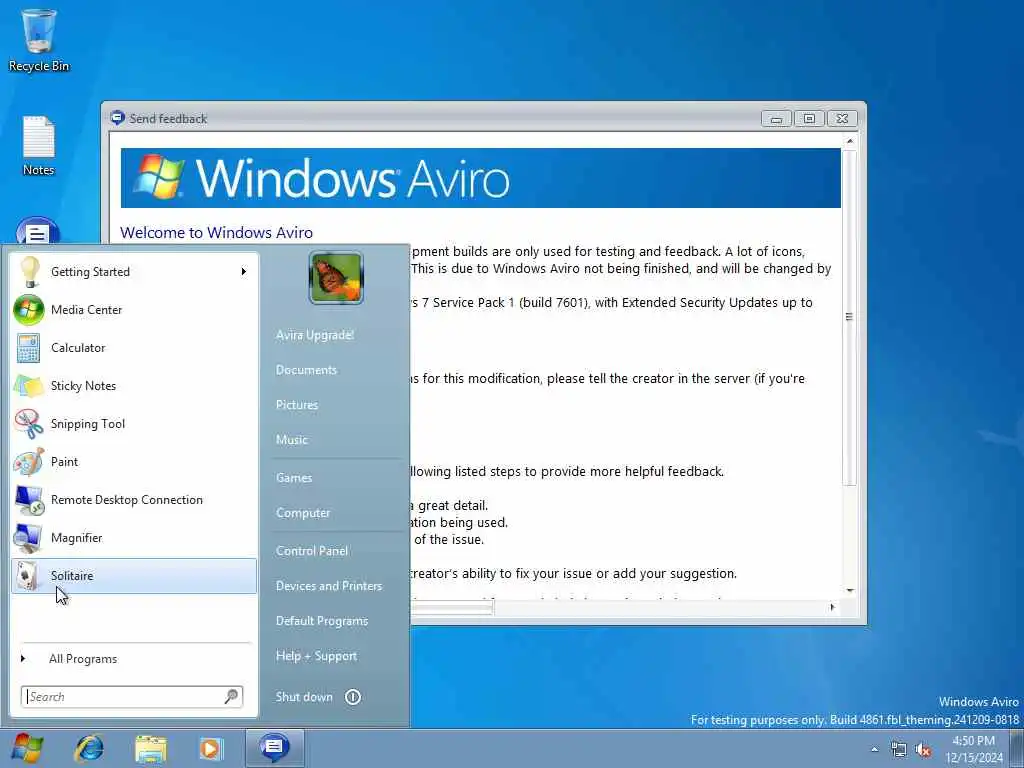This screenshot has height=768, width=1024.
Task: Open the Recycle Bin desktop icon
Action: (39, 39)
